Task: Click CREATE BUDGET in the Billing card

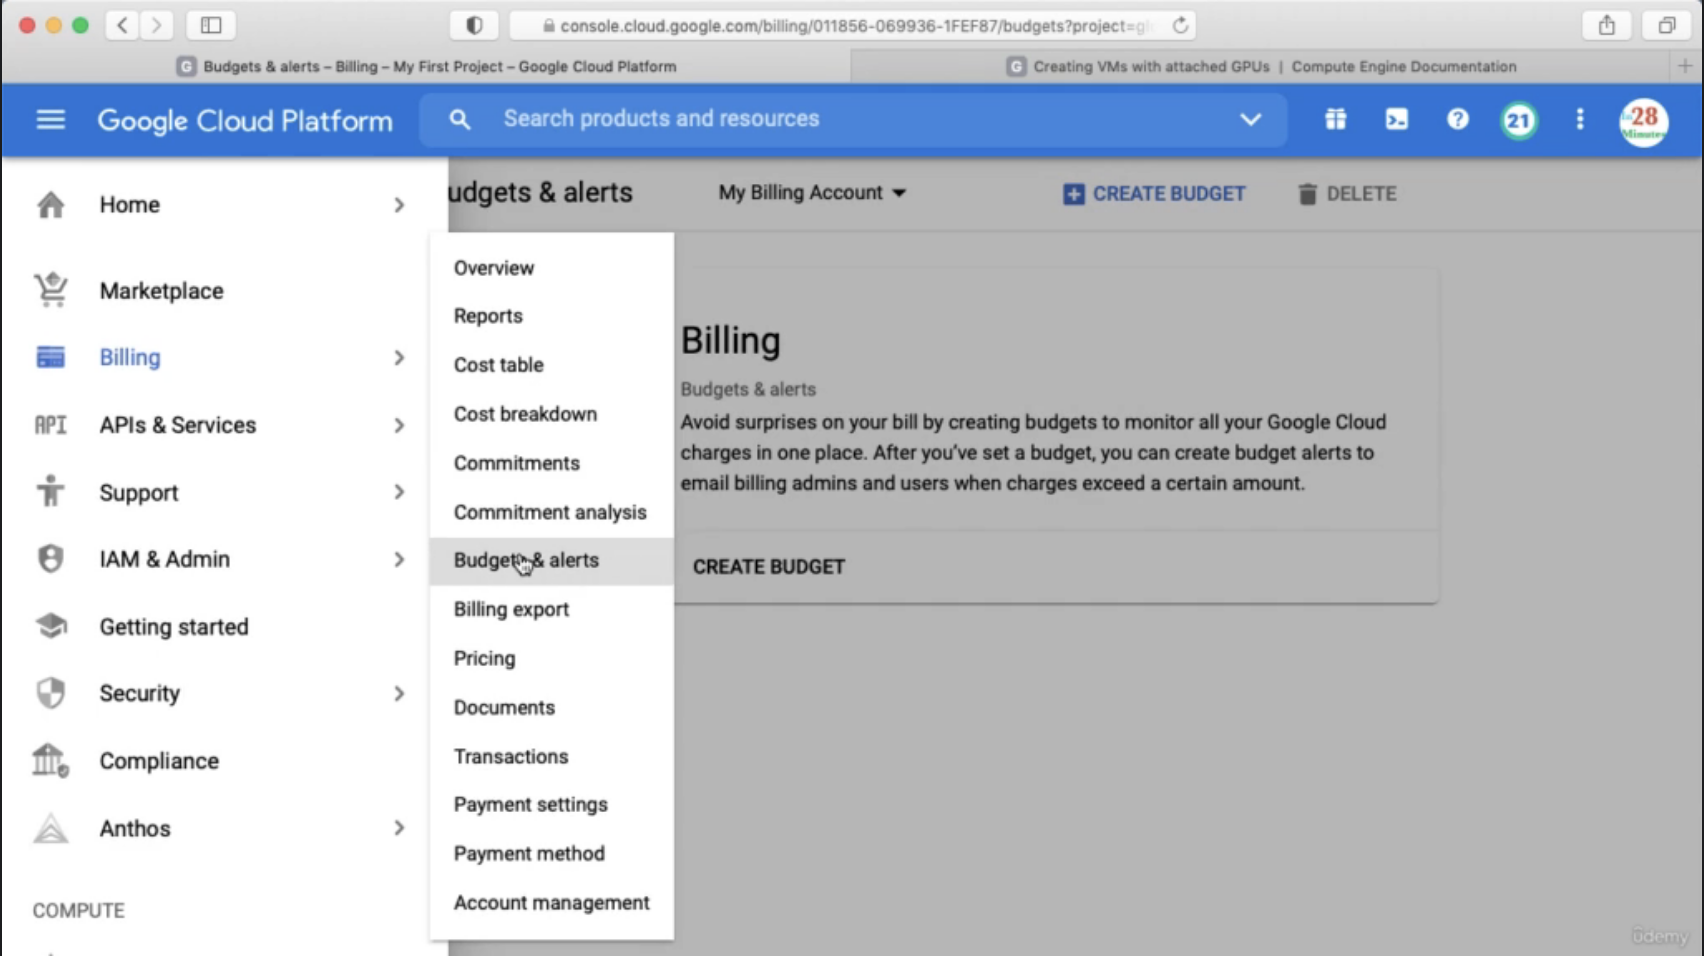Action: click(769, 567)
